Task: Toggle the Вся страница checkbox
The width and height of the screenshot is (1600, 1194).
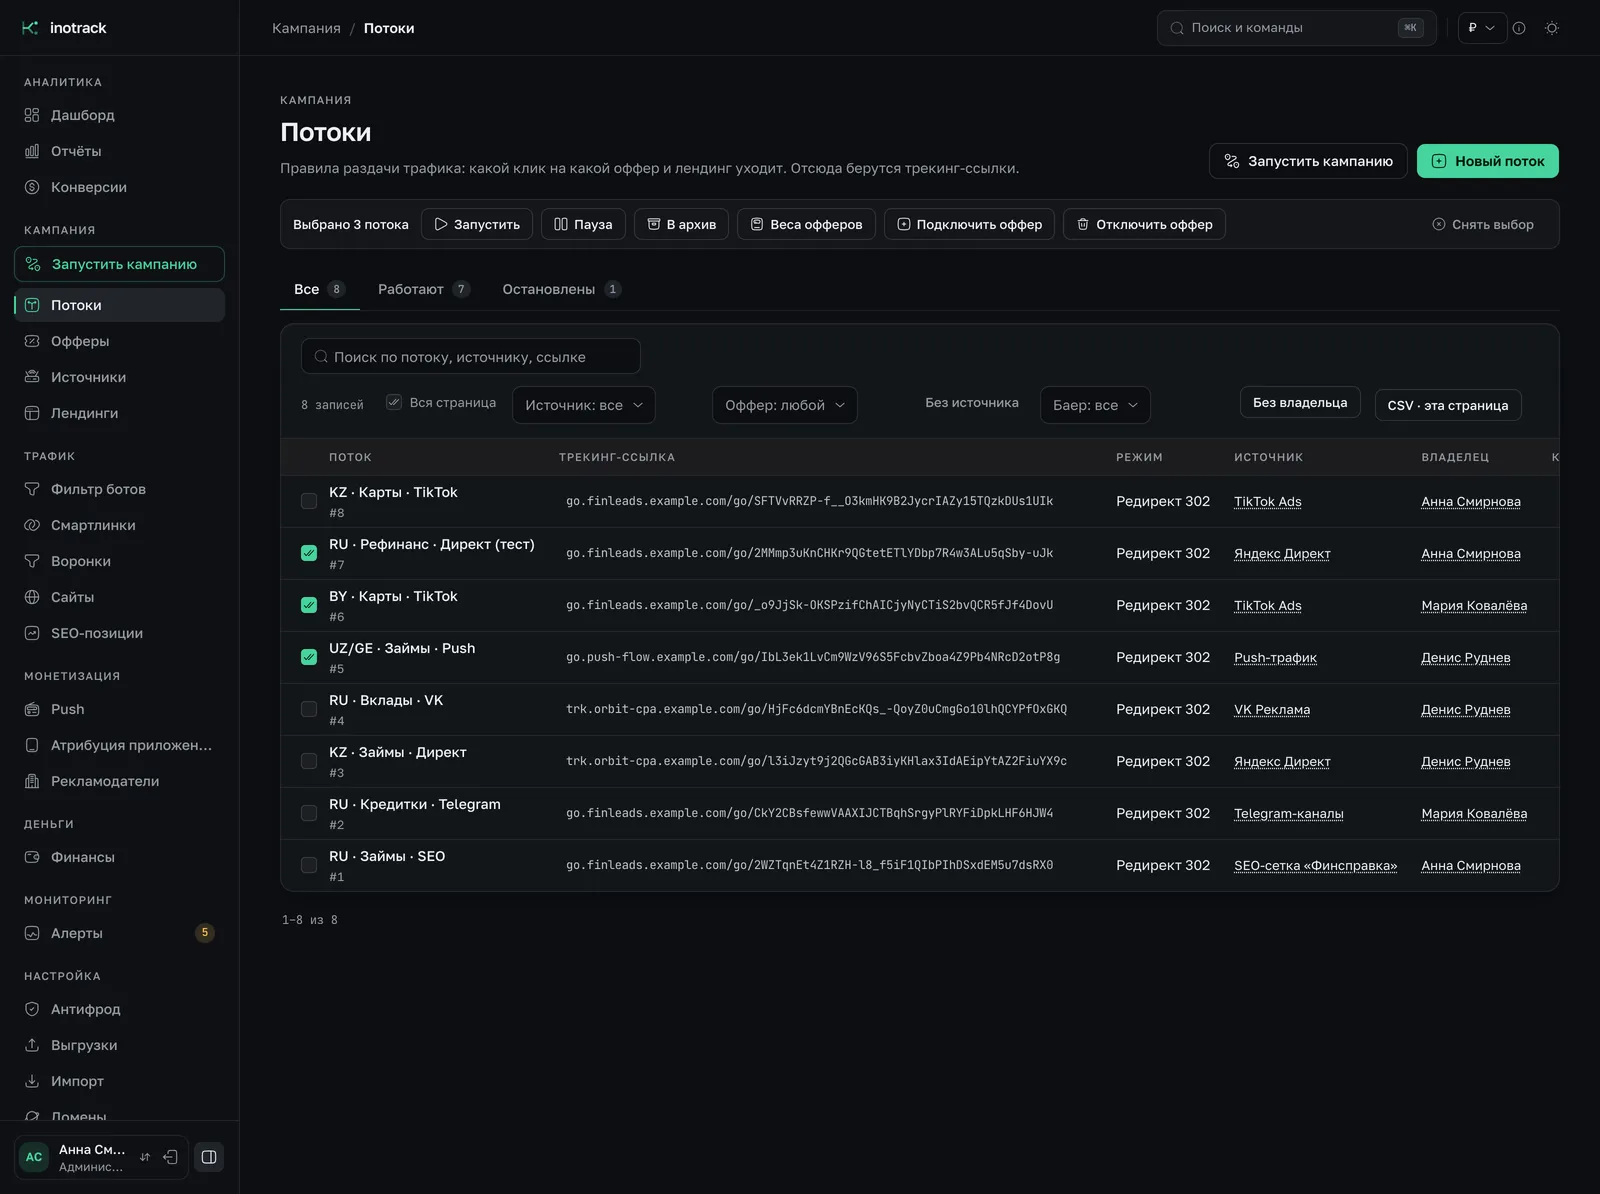Action: pyautogui.click(x=394, y=402)
